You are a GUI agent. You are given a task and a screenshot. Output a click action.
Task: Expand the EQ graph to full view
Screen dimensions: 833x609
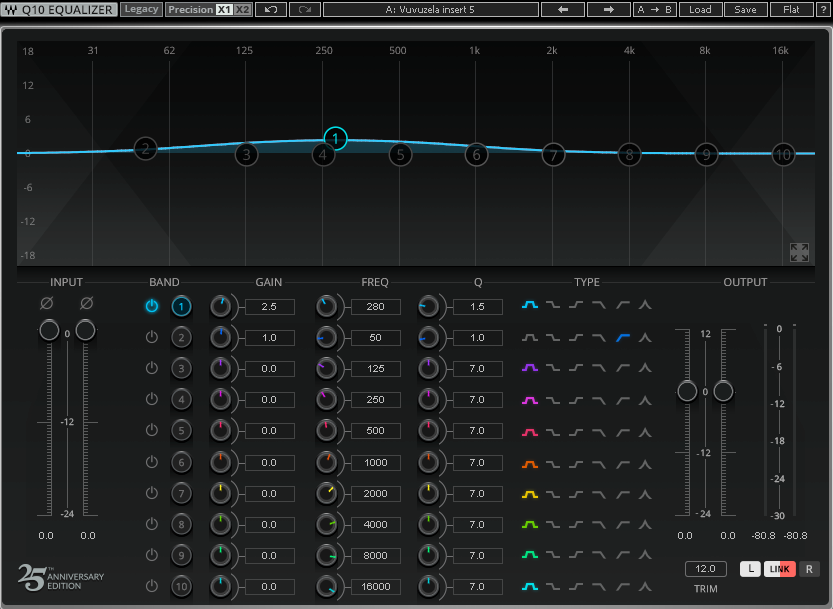coord(799,252)
